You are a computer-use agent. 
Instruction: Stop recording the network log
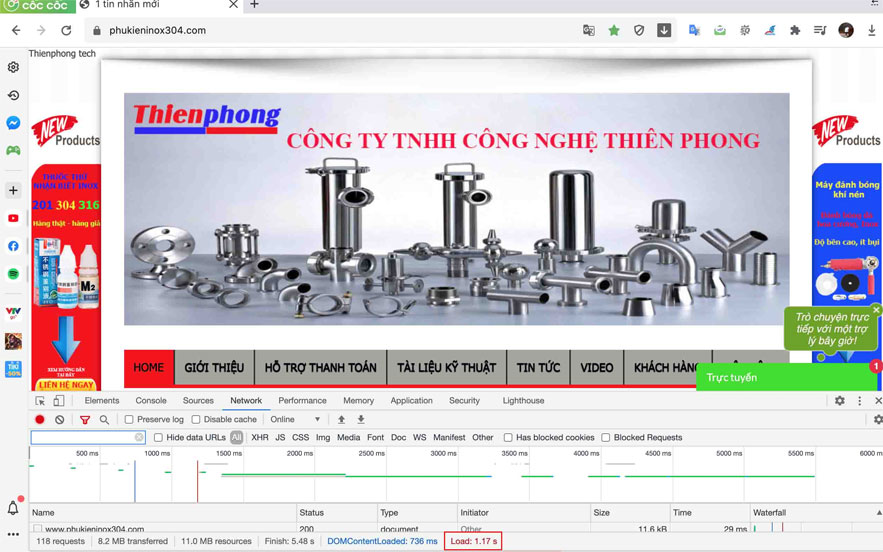pyautogui.click(x=39, y=420)
